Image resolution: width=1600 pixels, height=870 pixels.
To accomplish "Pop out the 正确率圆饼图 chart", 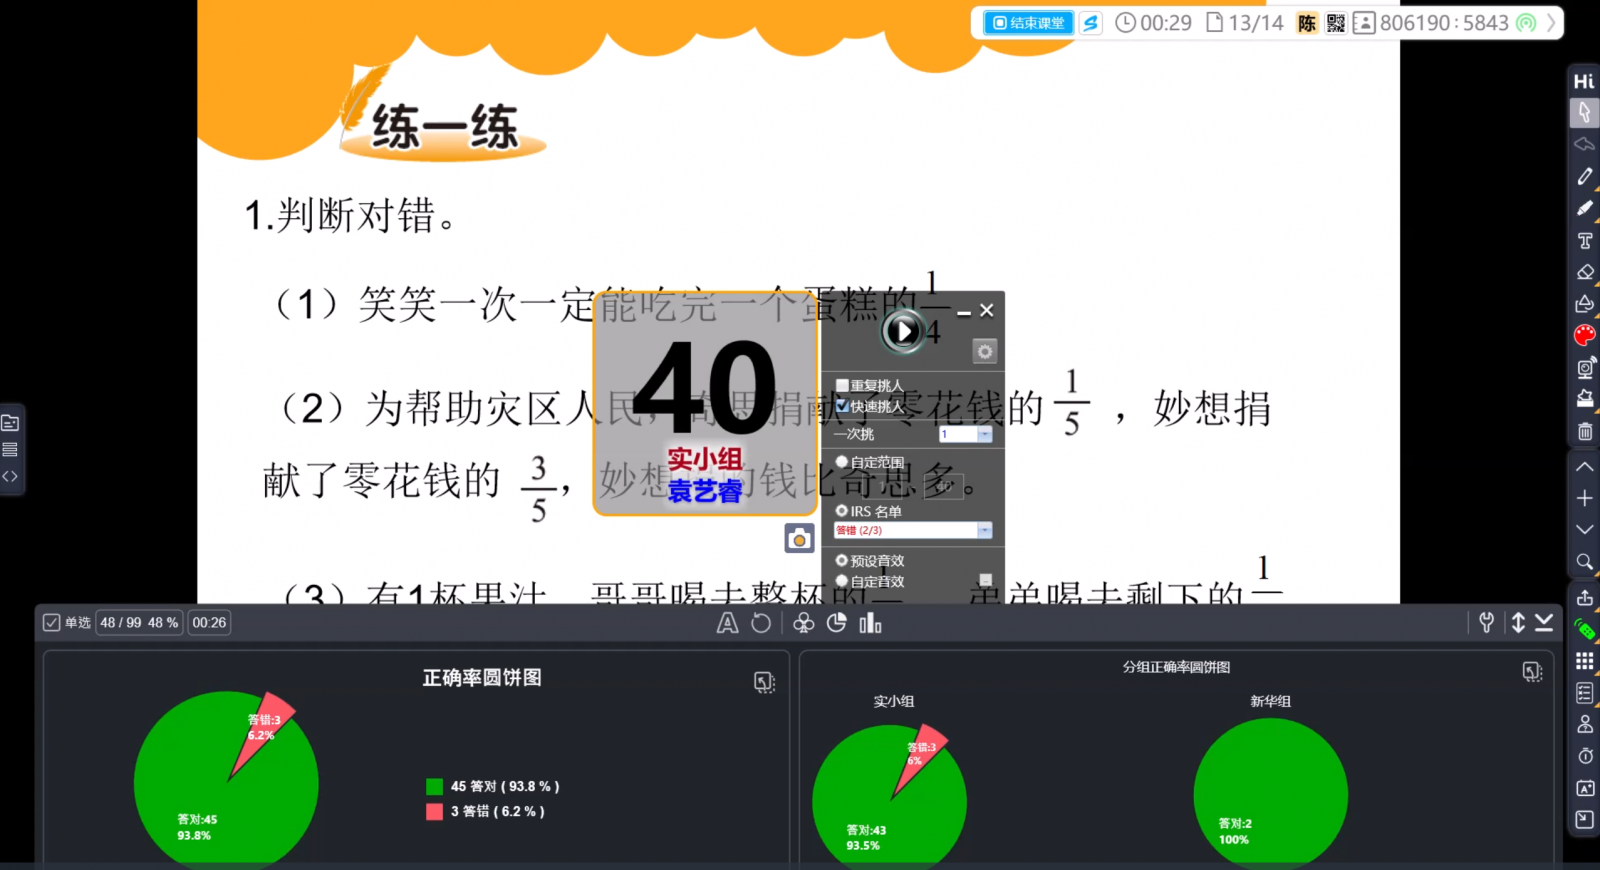I will point(764,682).
